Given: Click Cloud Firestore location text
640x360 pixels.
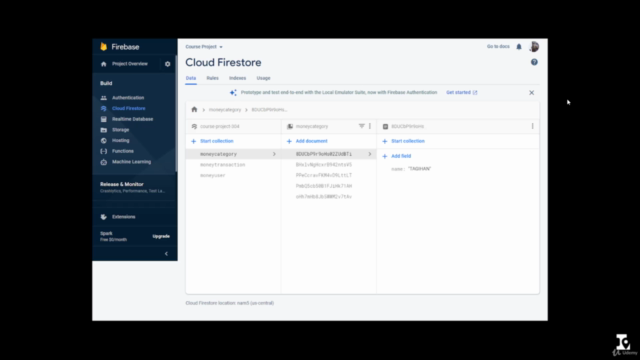Looking at the screenshot, I should pos(230,303).
